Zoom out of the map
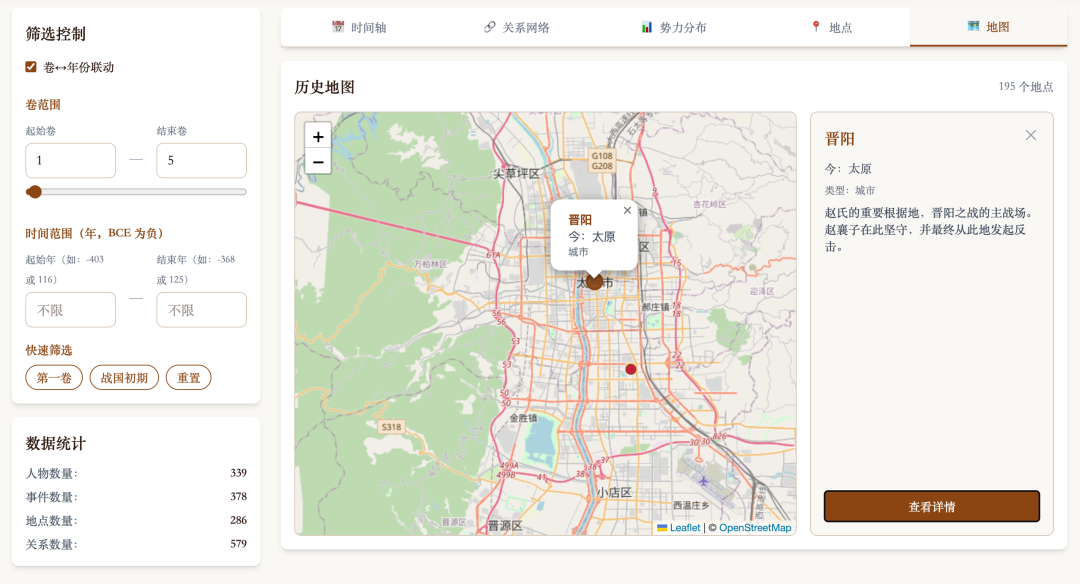1080x584 pixels. click(318, 162)
